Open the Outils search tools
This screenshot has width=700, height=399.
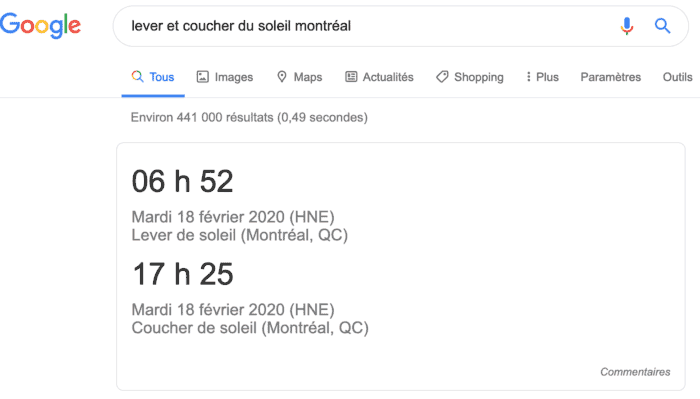click(678, 77)
